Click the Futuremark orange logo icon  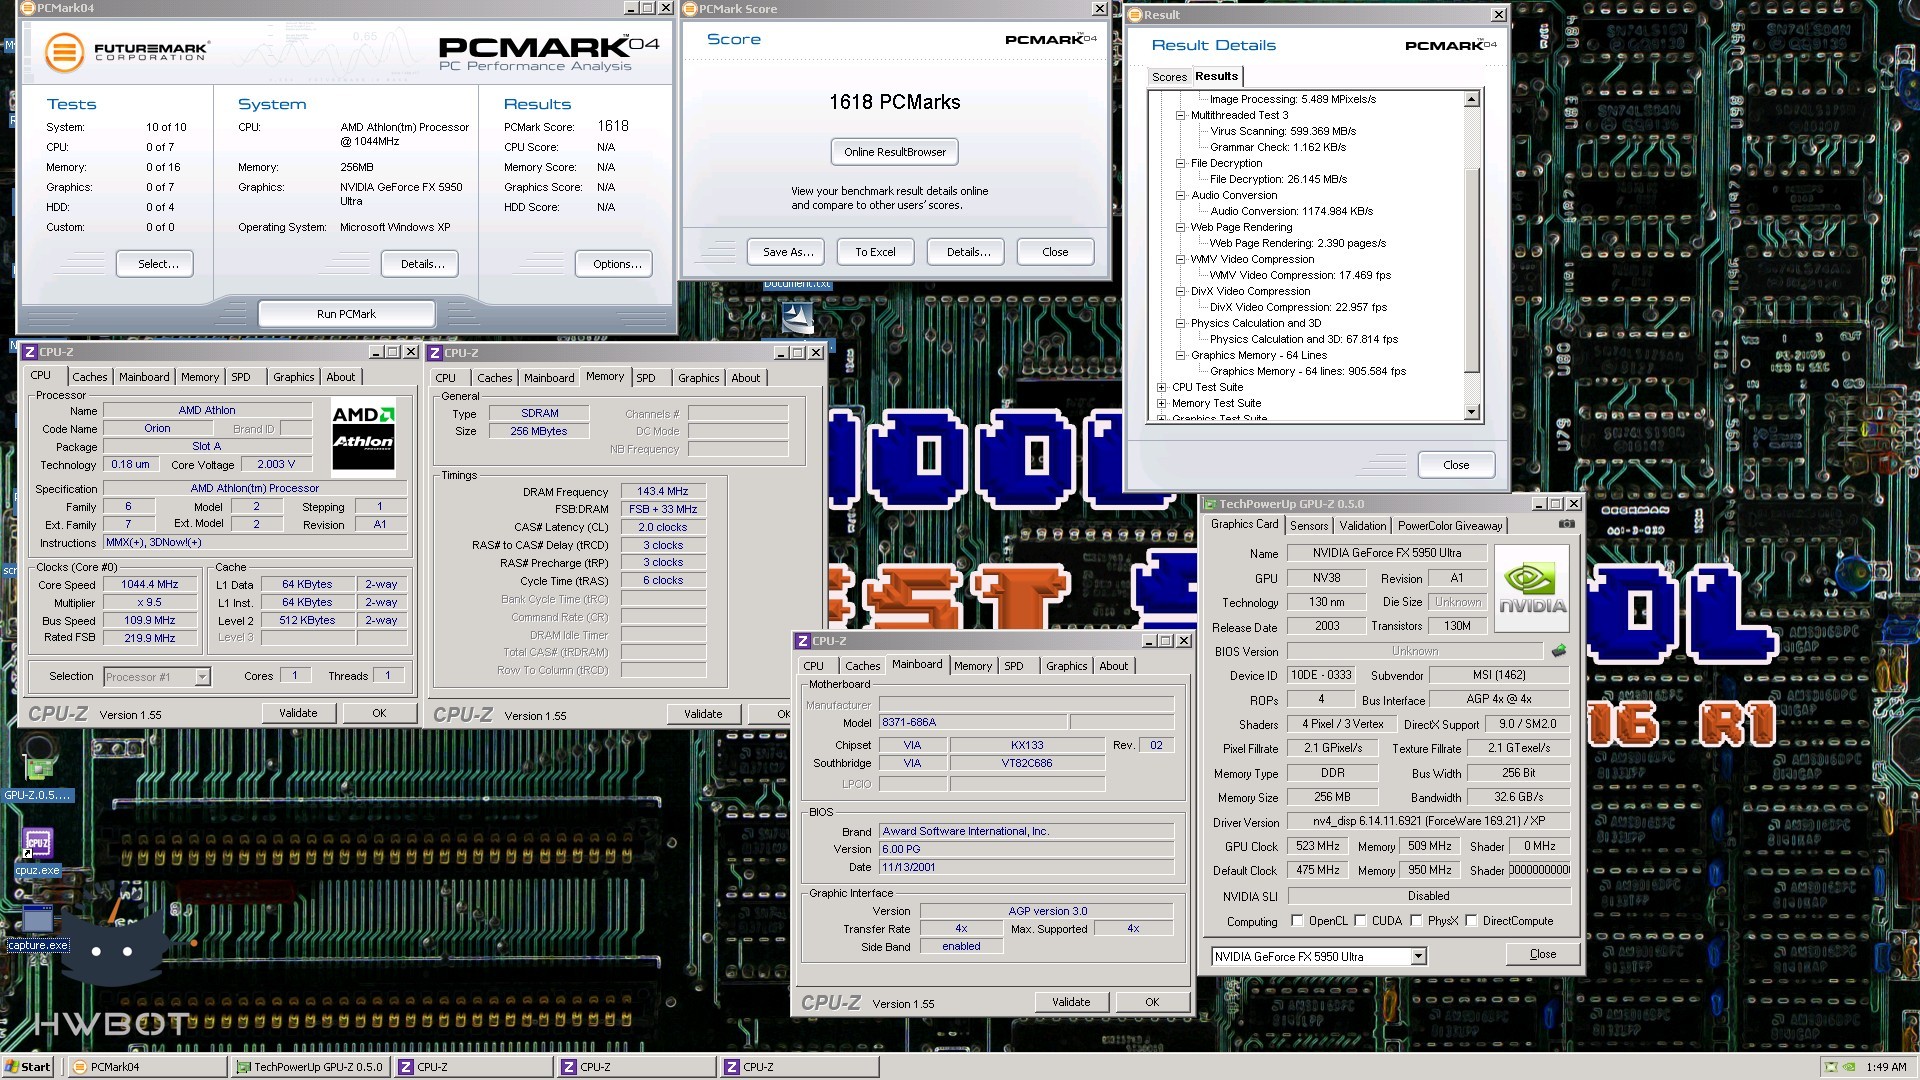click(64, 52)
